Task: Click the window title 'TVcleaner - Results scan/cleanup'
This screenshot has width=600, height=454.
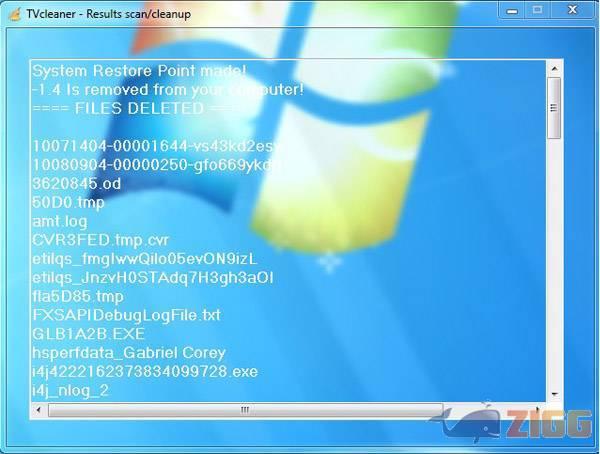Action: 108,14
